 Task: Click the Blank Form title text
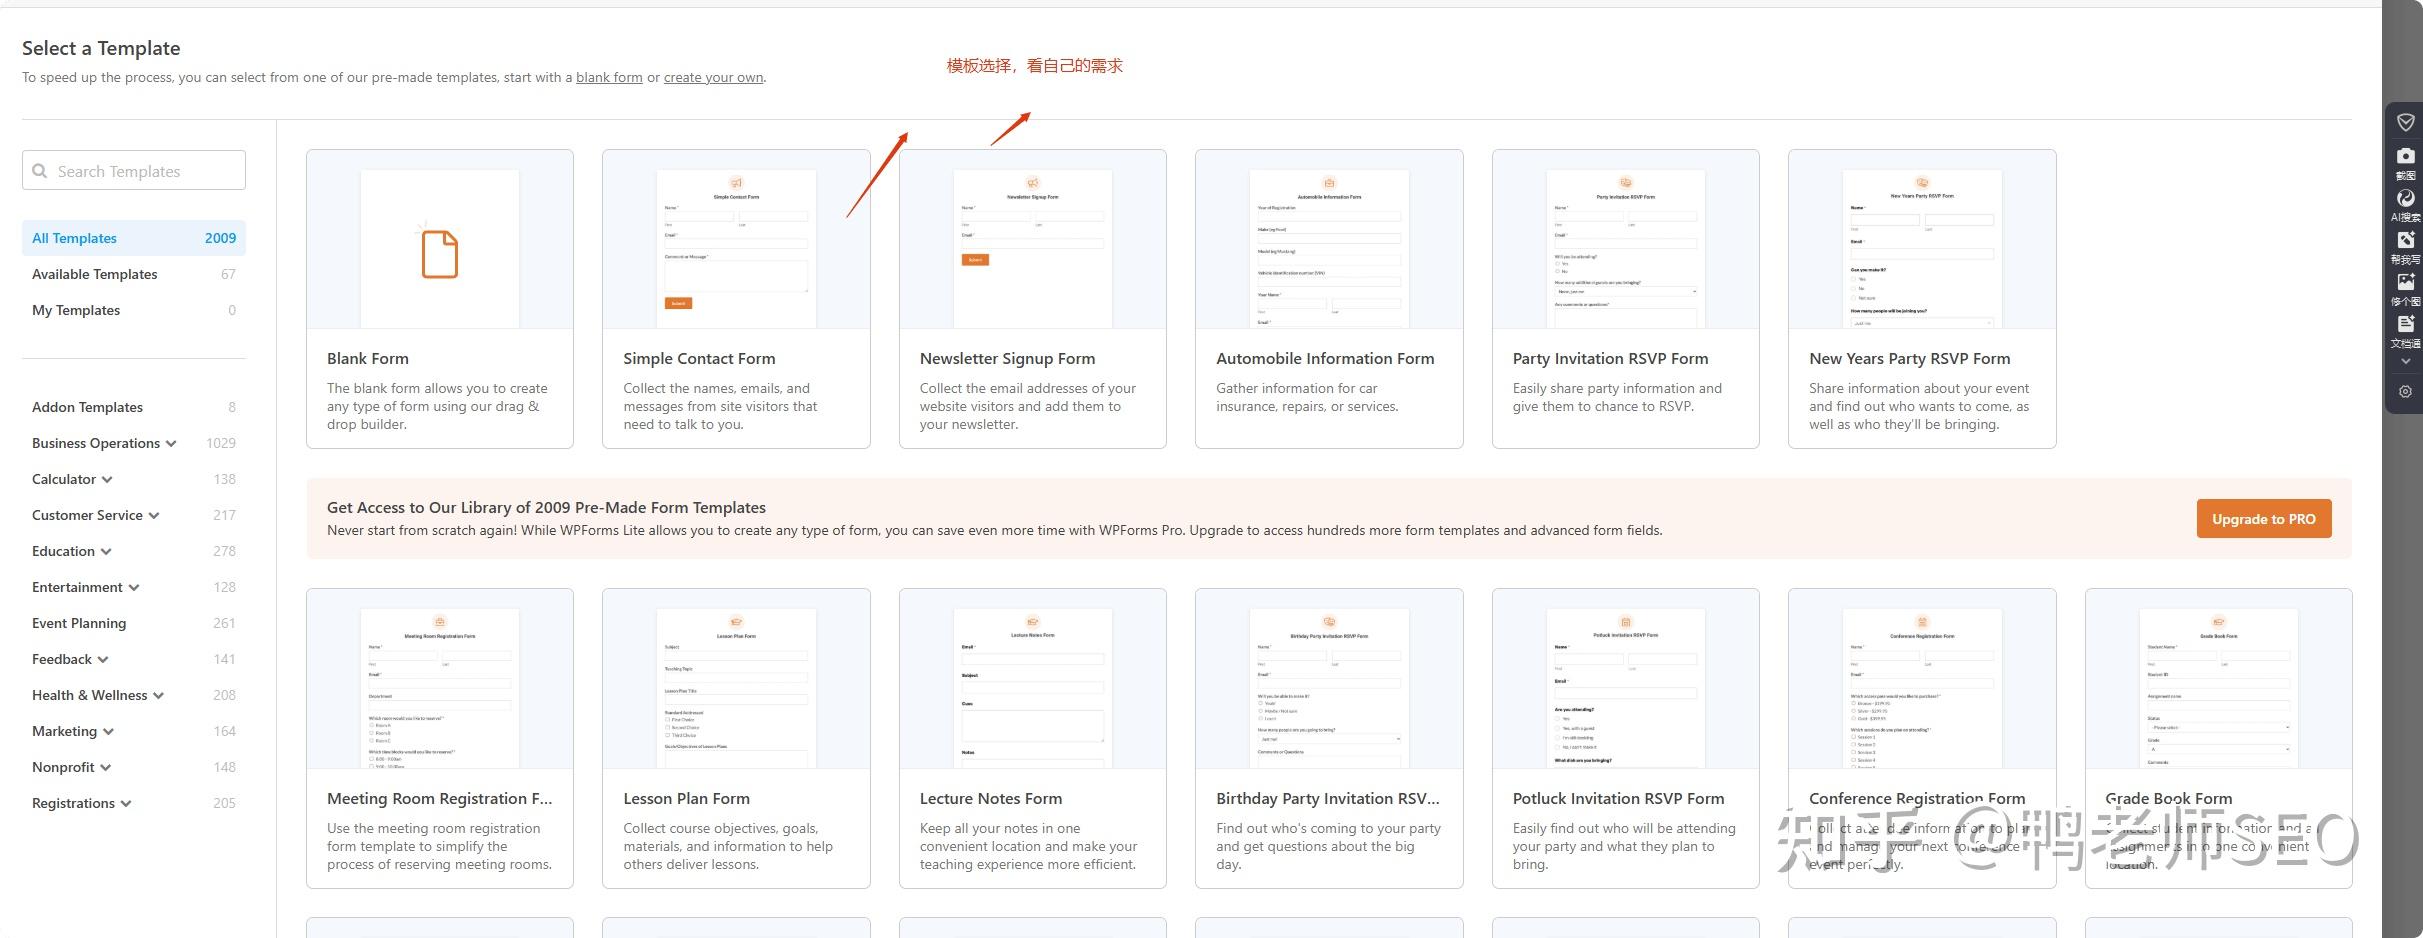367,358
